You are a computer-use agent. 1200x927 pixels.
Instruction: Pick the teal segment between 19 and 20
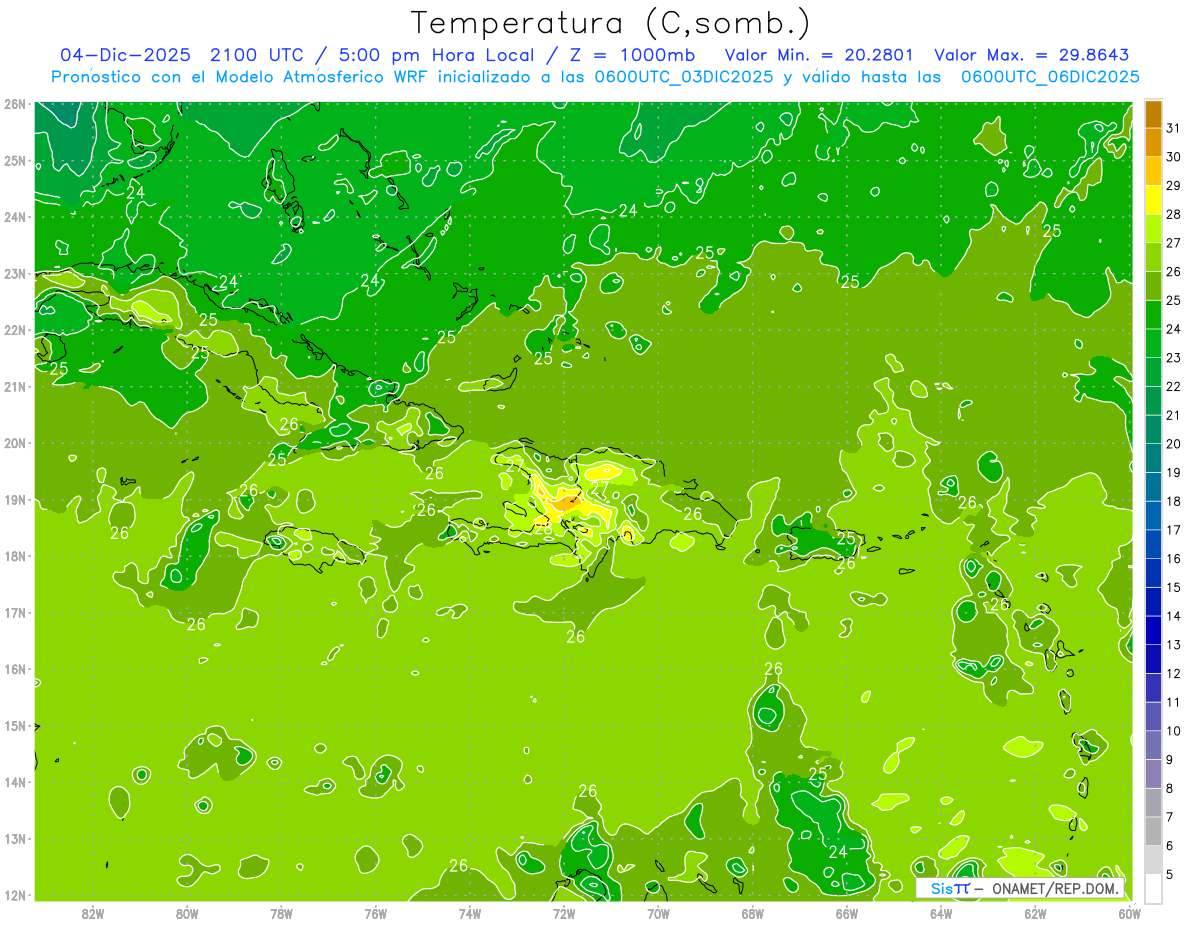[x=1153, y=458]
